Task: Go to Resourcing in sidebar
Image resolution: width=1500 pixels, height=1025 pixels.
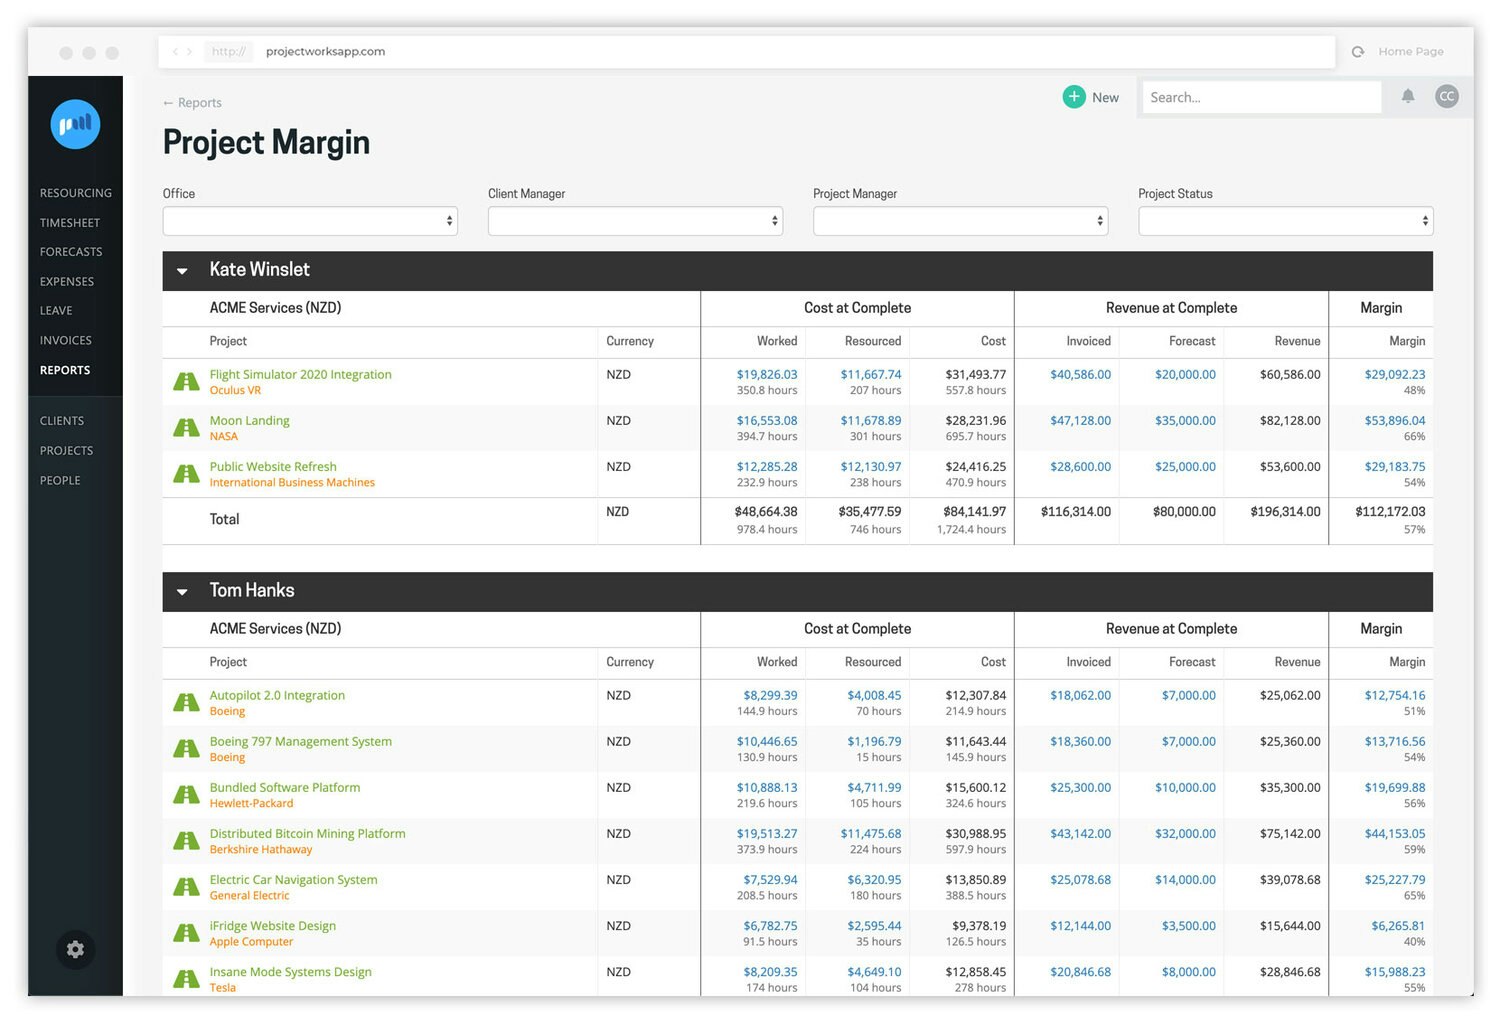Action: click(x=76, y=193)
